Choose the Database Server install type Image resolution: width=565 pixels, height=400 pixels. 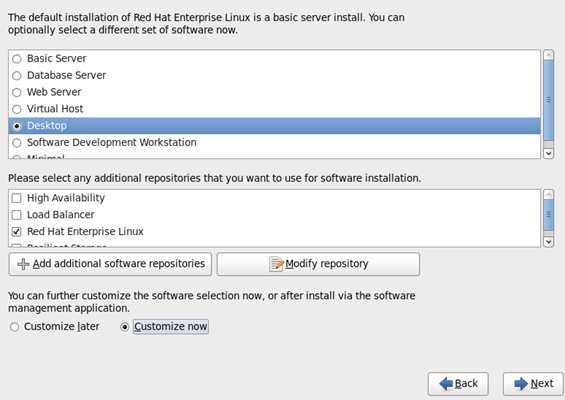(17, 76)
